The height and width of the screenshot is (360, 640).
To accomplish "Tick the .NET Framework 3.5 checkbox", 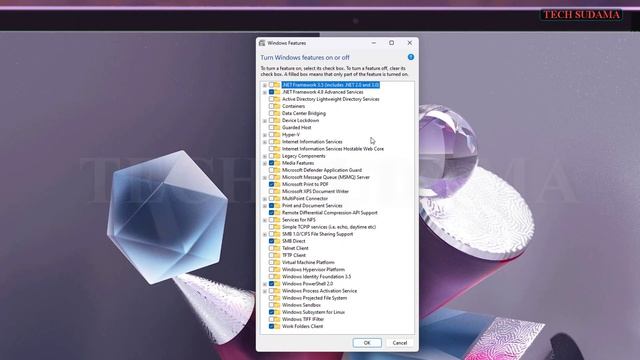I will point(271,85).
